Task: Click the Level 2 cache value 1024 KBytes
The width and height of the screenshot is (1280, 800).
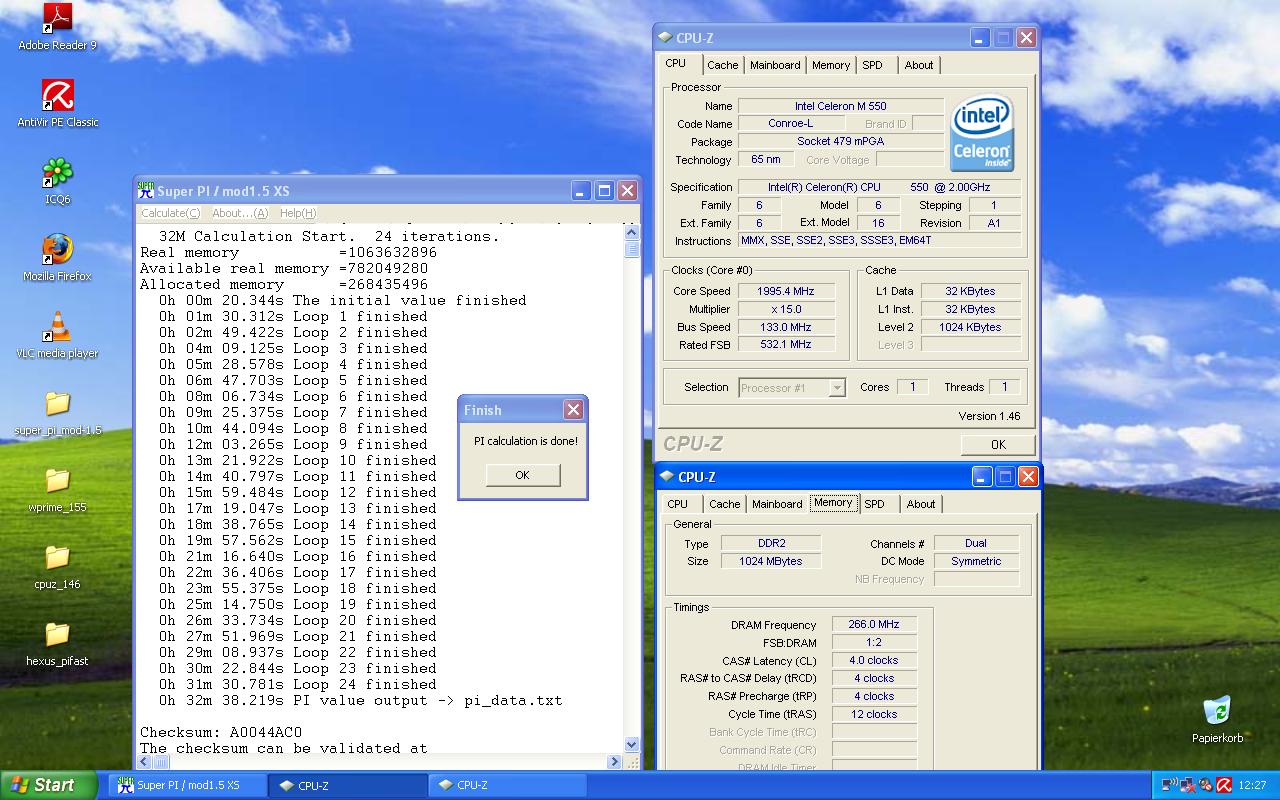Action: [x=970, y=327]
